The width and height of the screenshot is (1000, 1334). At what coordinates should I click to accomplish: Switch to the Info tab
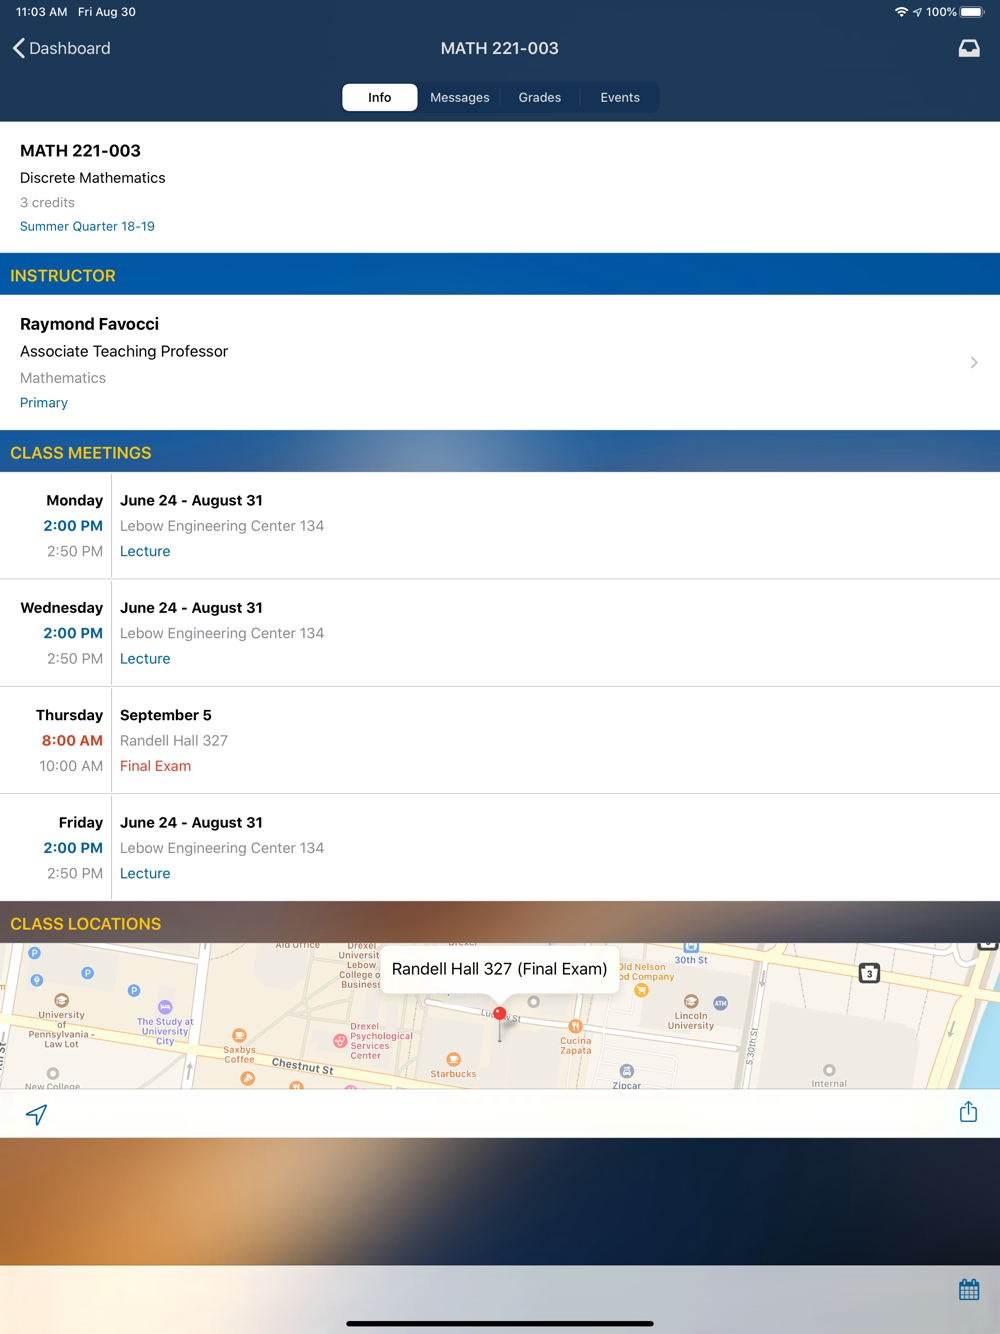coord(380,97)
